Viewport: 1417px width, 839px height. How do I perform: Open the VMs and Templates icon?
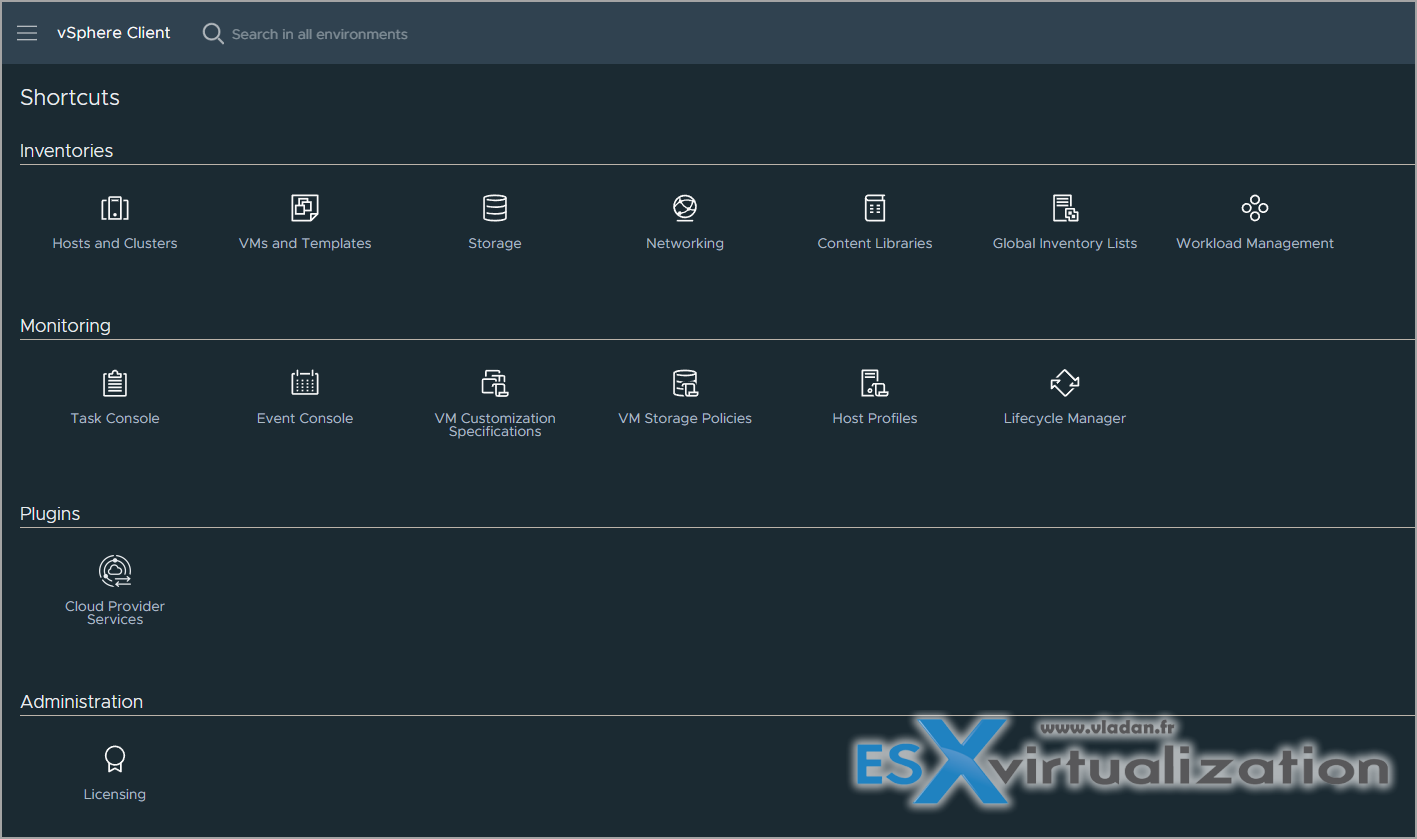click(305, 208)
